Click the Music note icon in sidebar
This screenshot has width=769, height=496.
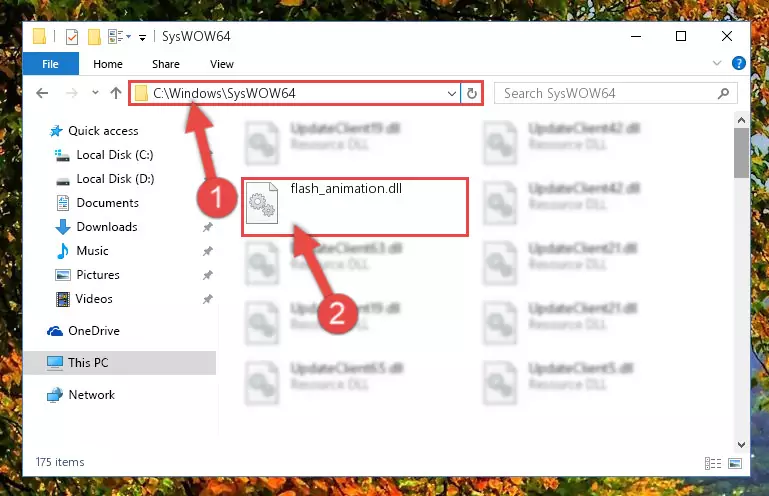[63, 251]
